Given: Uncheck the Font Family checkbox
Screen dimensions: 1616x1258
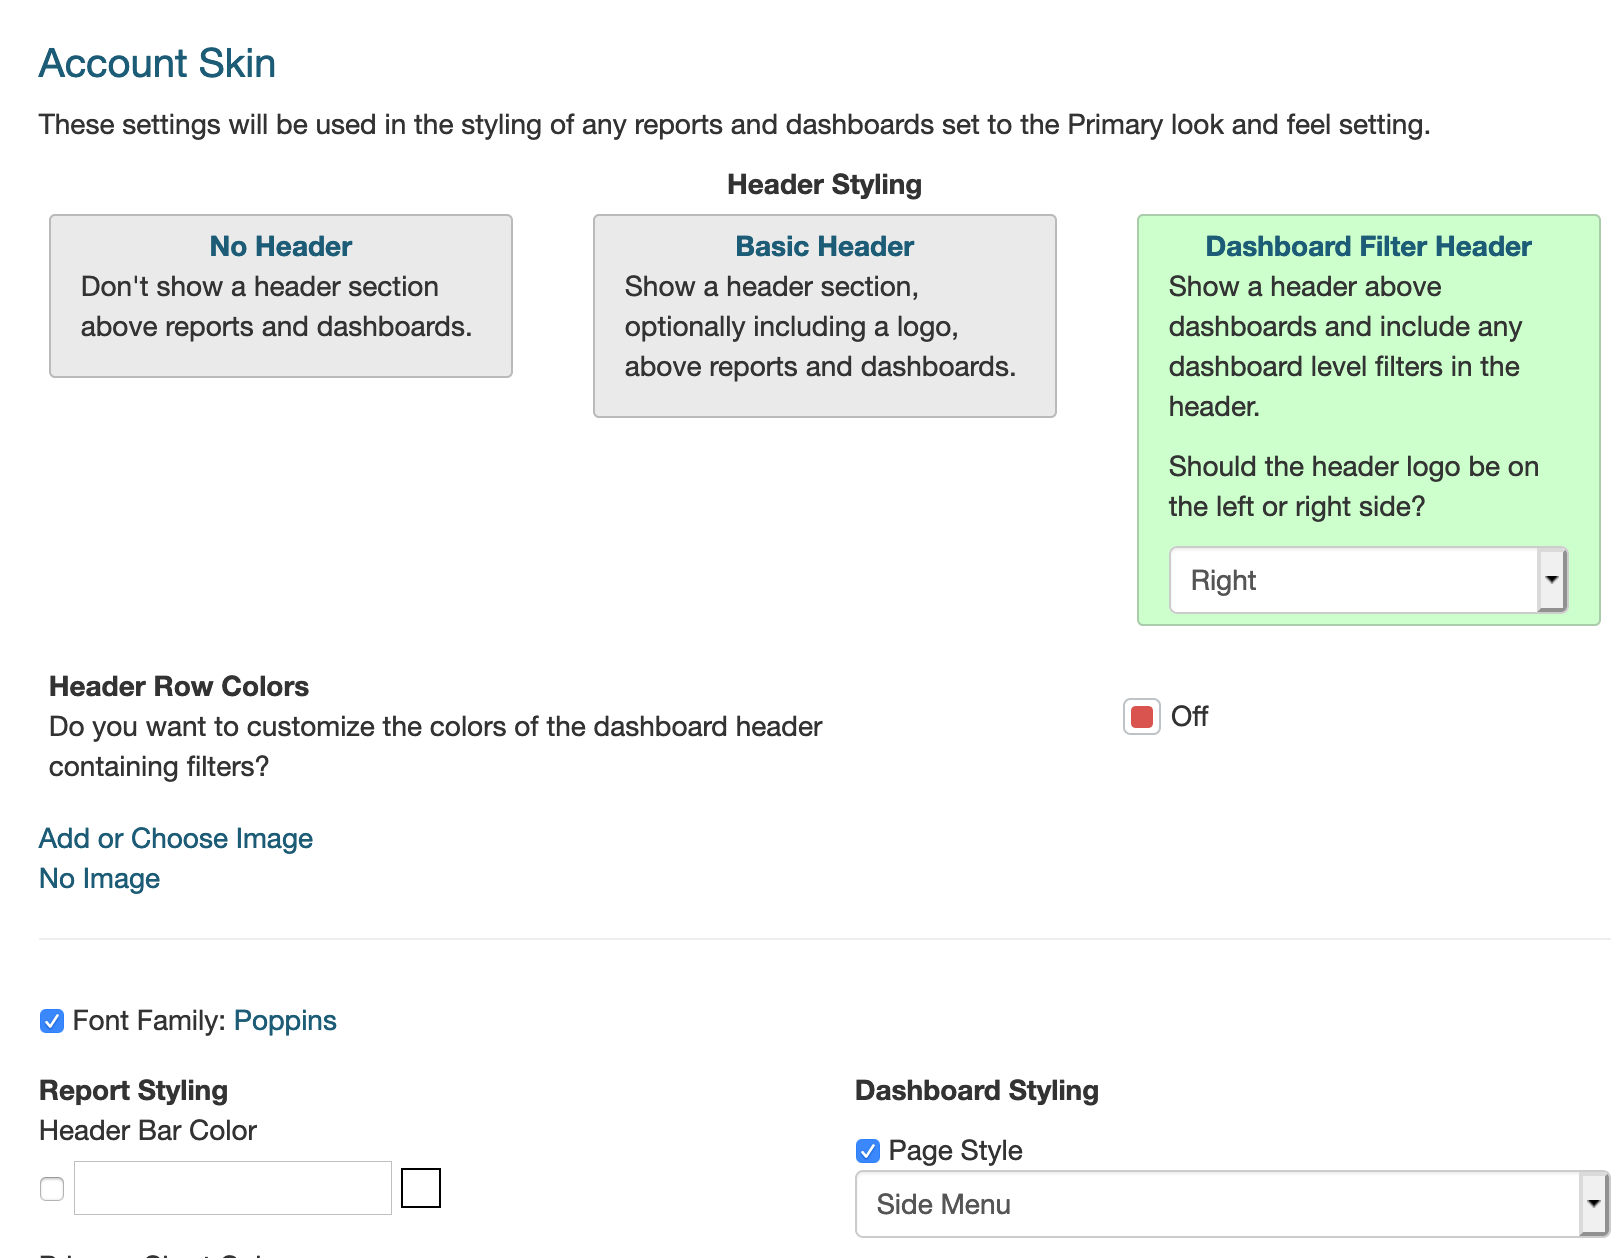Looking at the screenshot, I should click(x=52, y=1021).
